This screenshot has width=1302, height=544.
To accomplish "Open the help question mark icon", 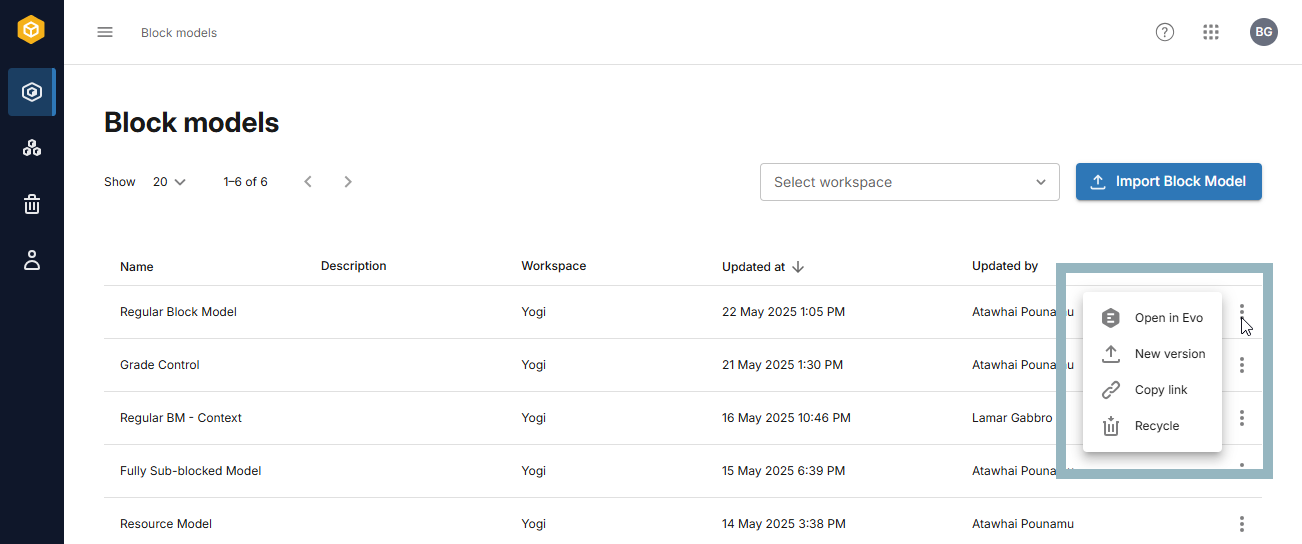I will click(x=1165, y=32).
